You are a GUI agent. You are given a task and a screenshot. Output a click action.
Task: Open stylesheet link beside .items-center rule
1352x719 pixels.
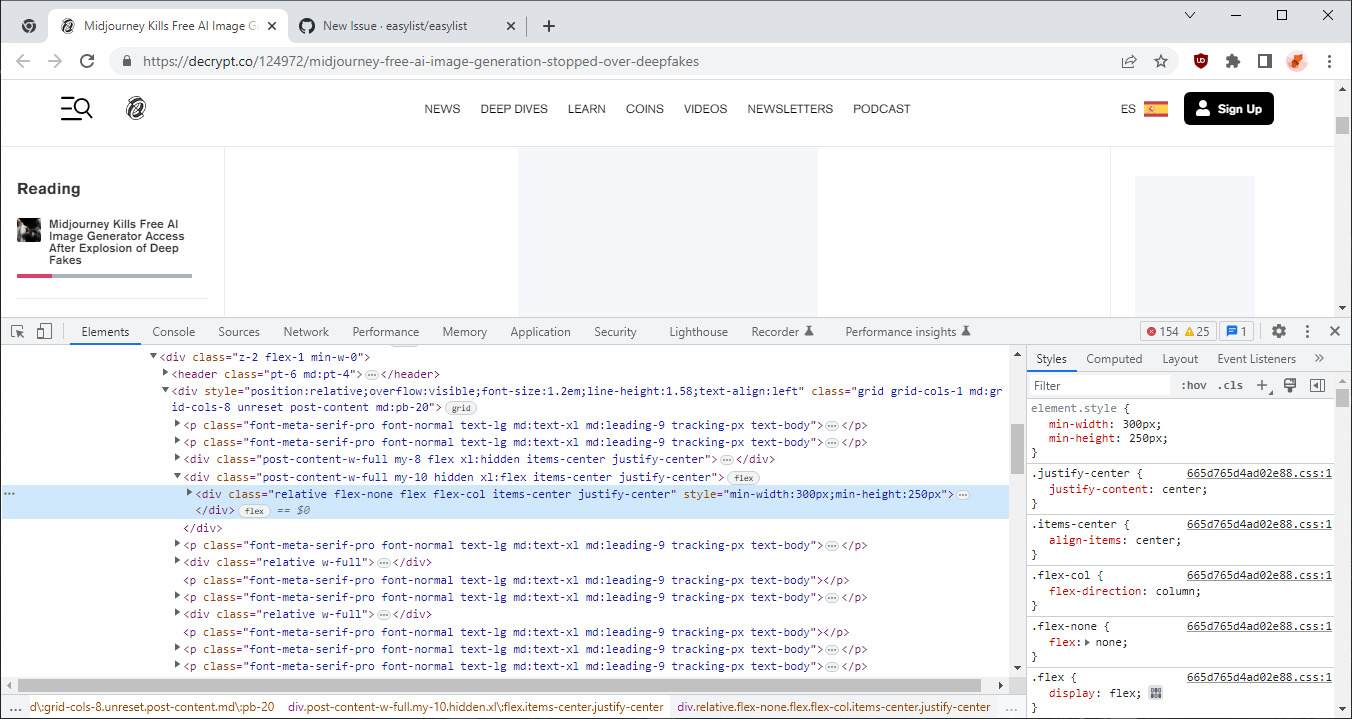tap(1259, 524)
